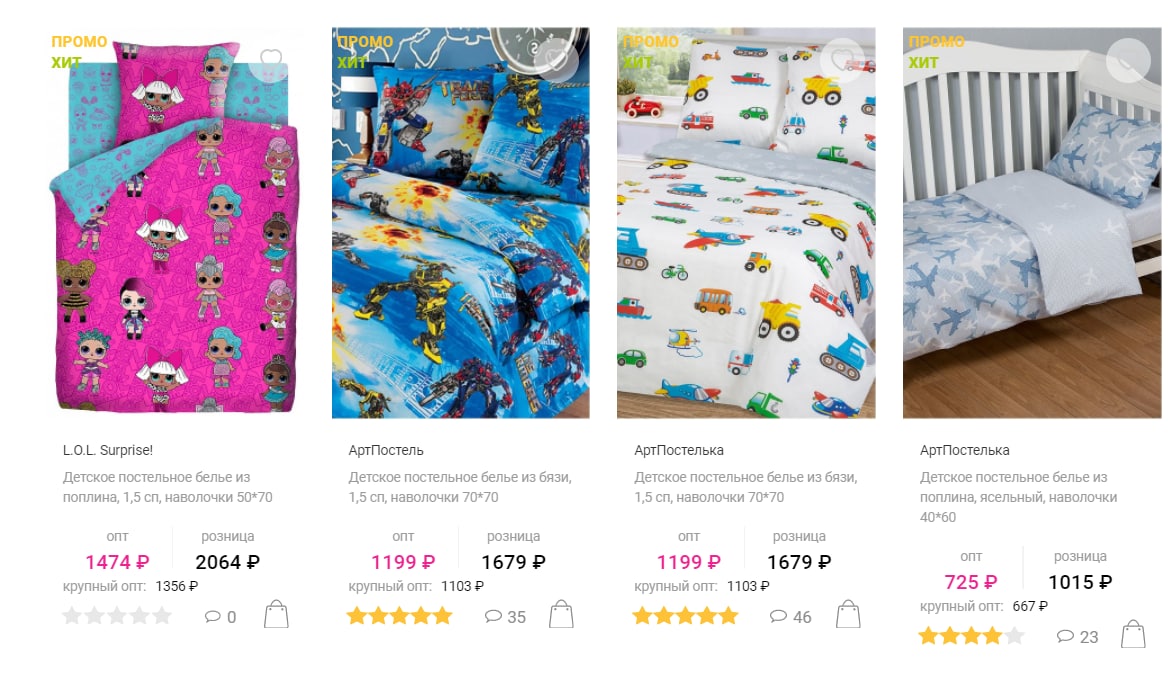The width and height of the screenshot is (1168, 684).
Task: Open the 0 comments for L.O.L. set
Action: coord(220,617)
